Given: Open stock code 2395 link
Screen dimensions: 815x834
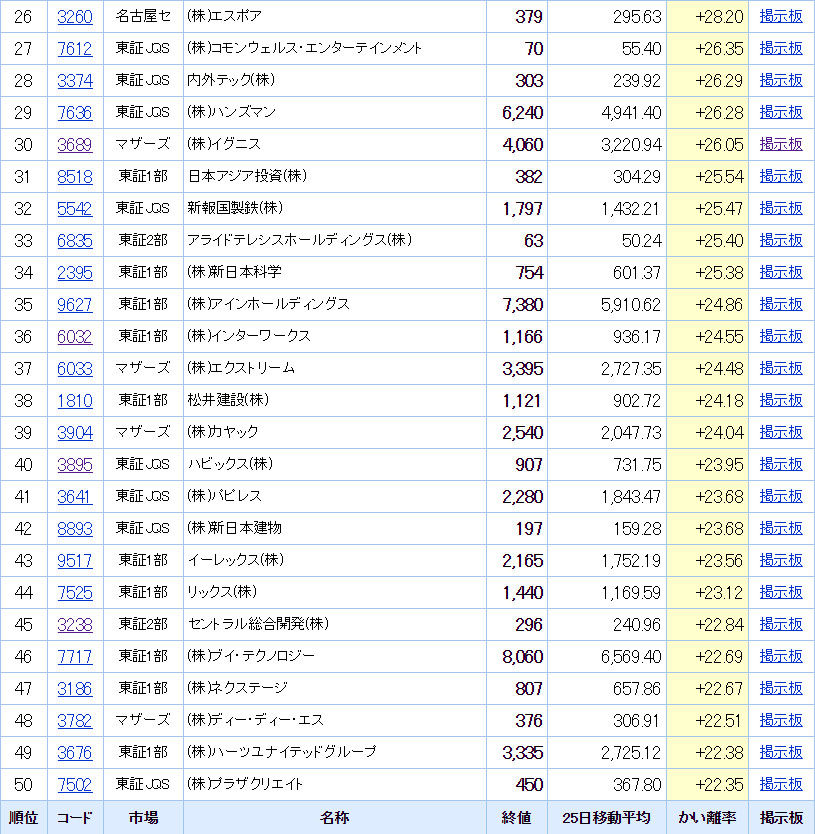Looking at the screenshot, I should pos(75,273).
